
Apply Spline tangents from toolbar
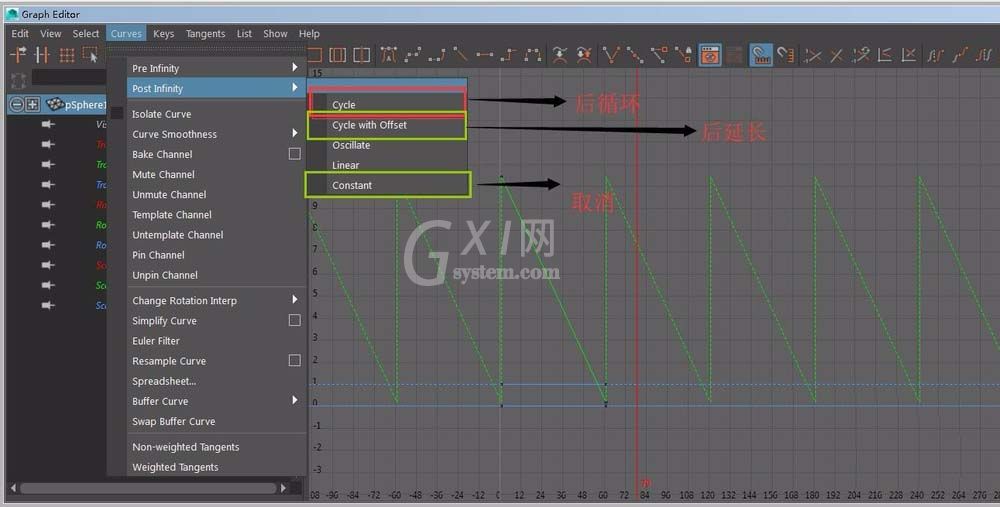(x=413, y=55)
